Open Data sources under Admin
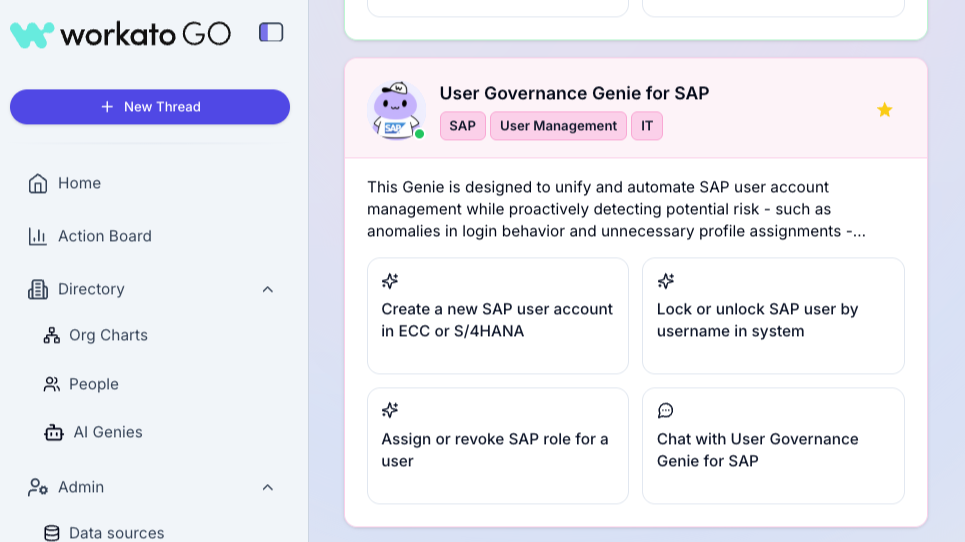The height and width of the screenshot is (542, 965). 116,532
